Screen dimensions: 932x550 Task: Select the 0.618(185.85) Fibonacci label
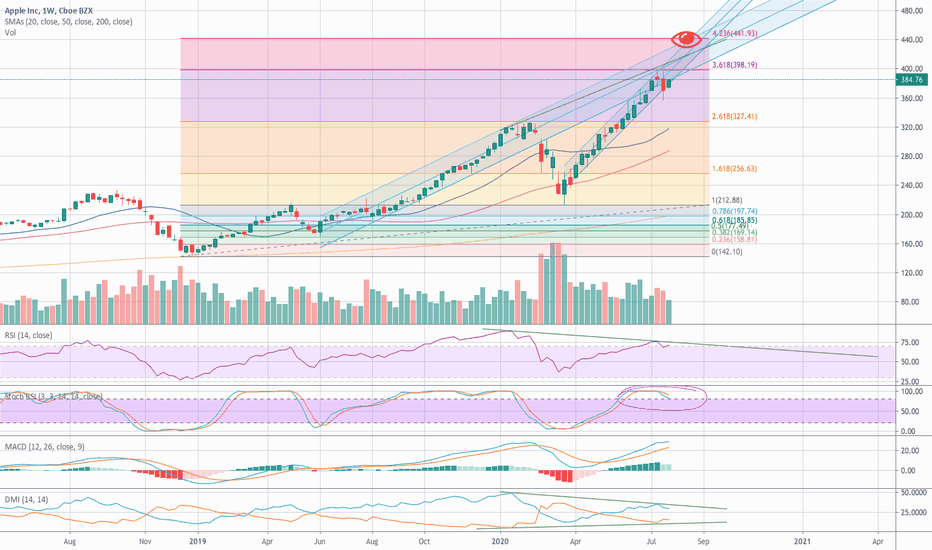735,220
